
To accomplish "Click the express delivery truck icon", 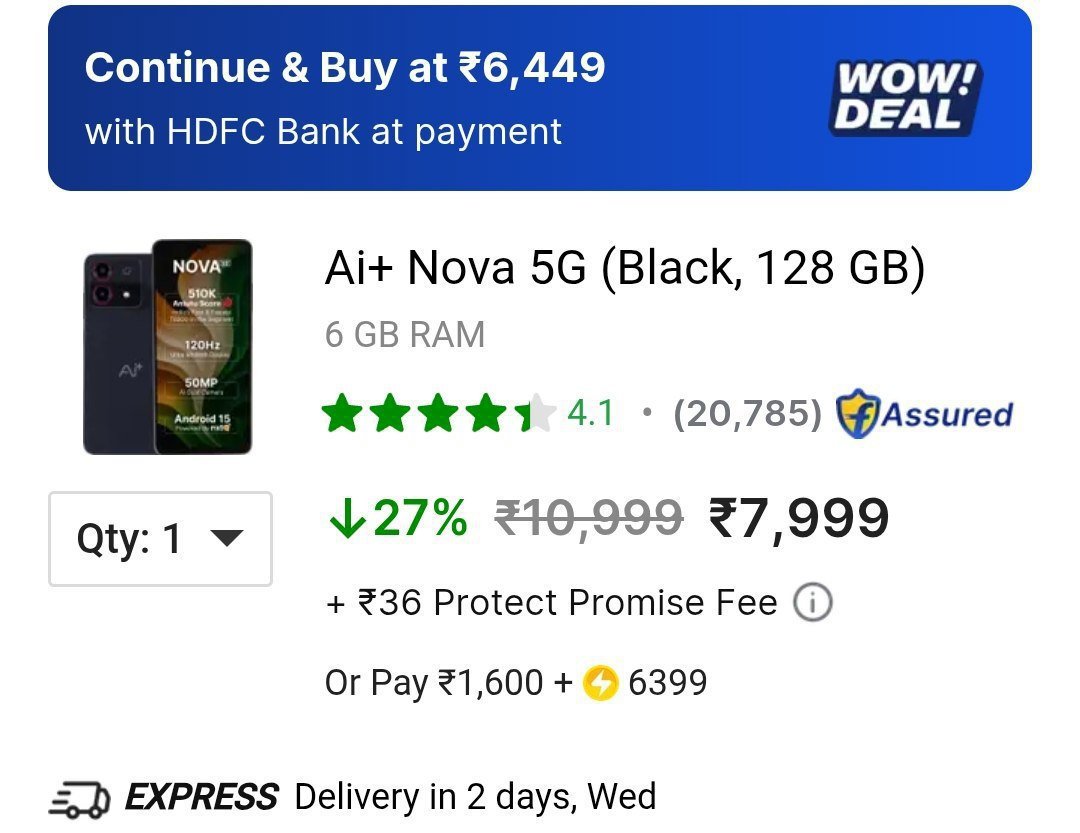I will click(x=77, y=799).
